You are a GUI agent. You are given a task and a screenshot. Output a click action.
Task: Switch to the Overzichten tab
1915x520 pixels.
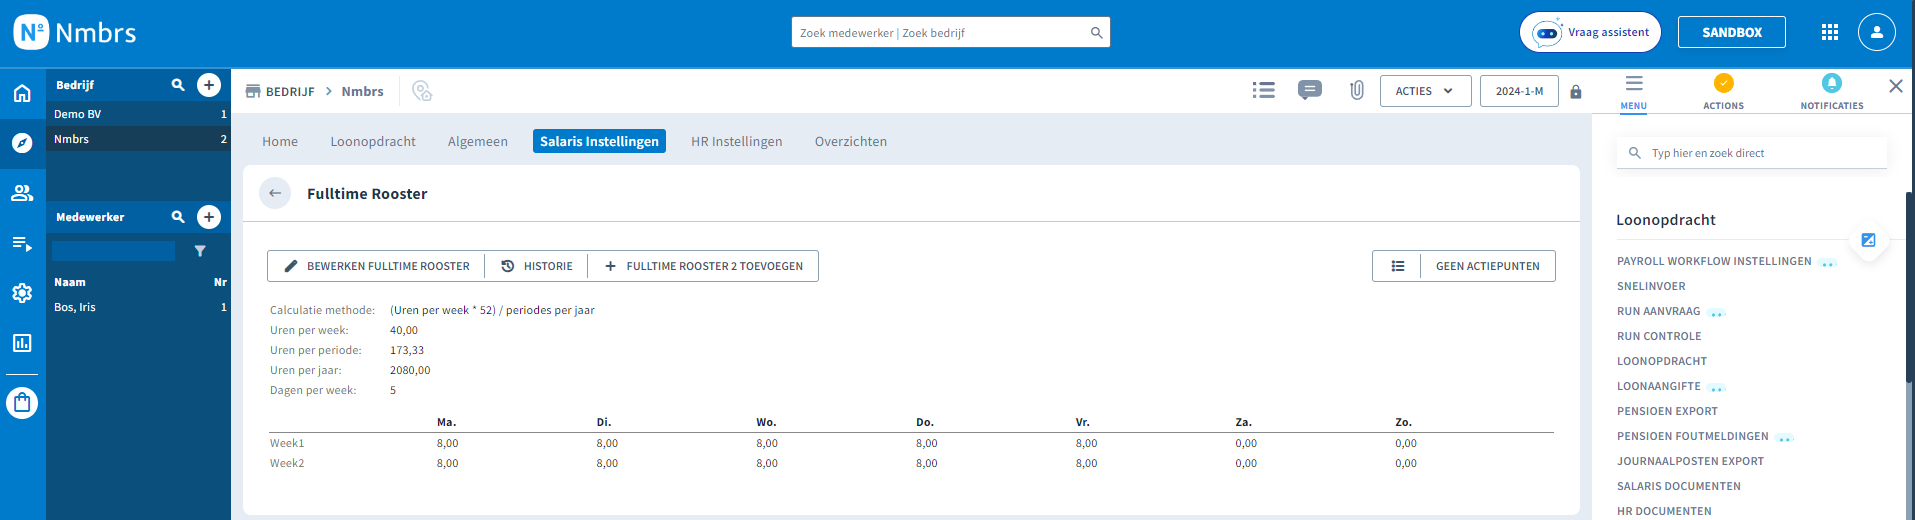tap(851, 141)
